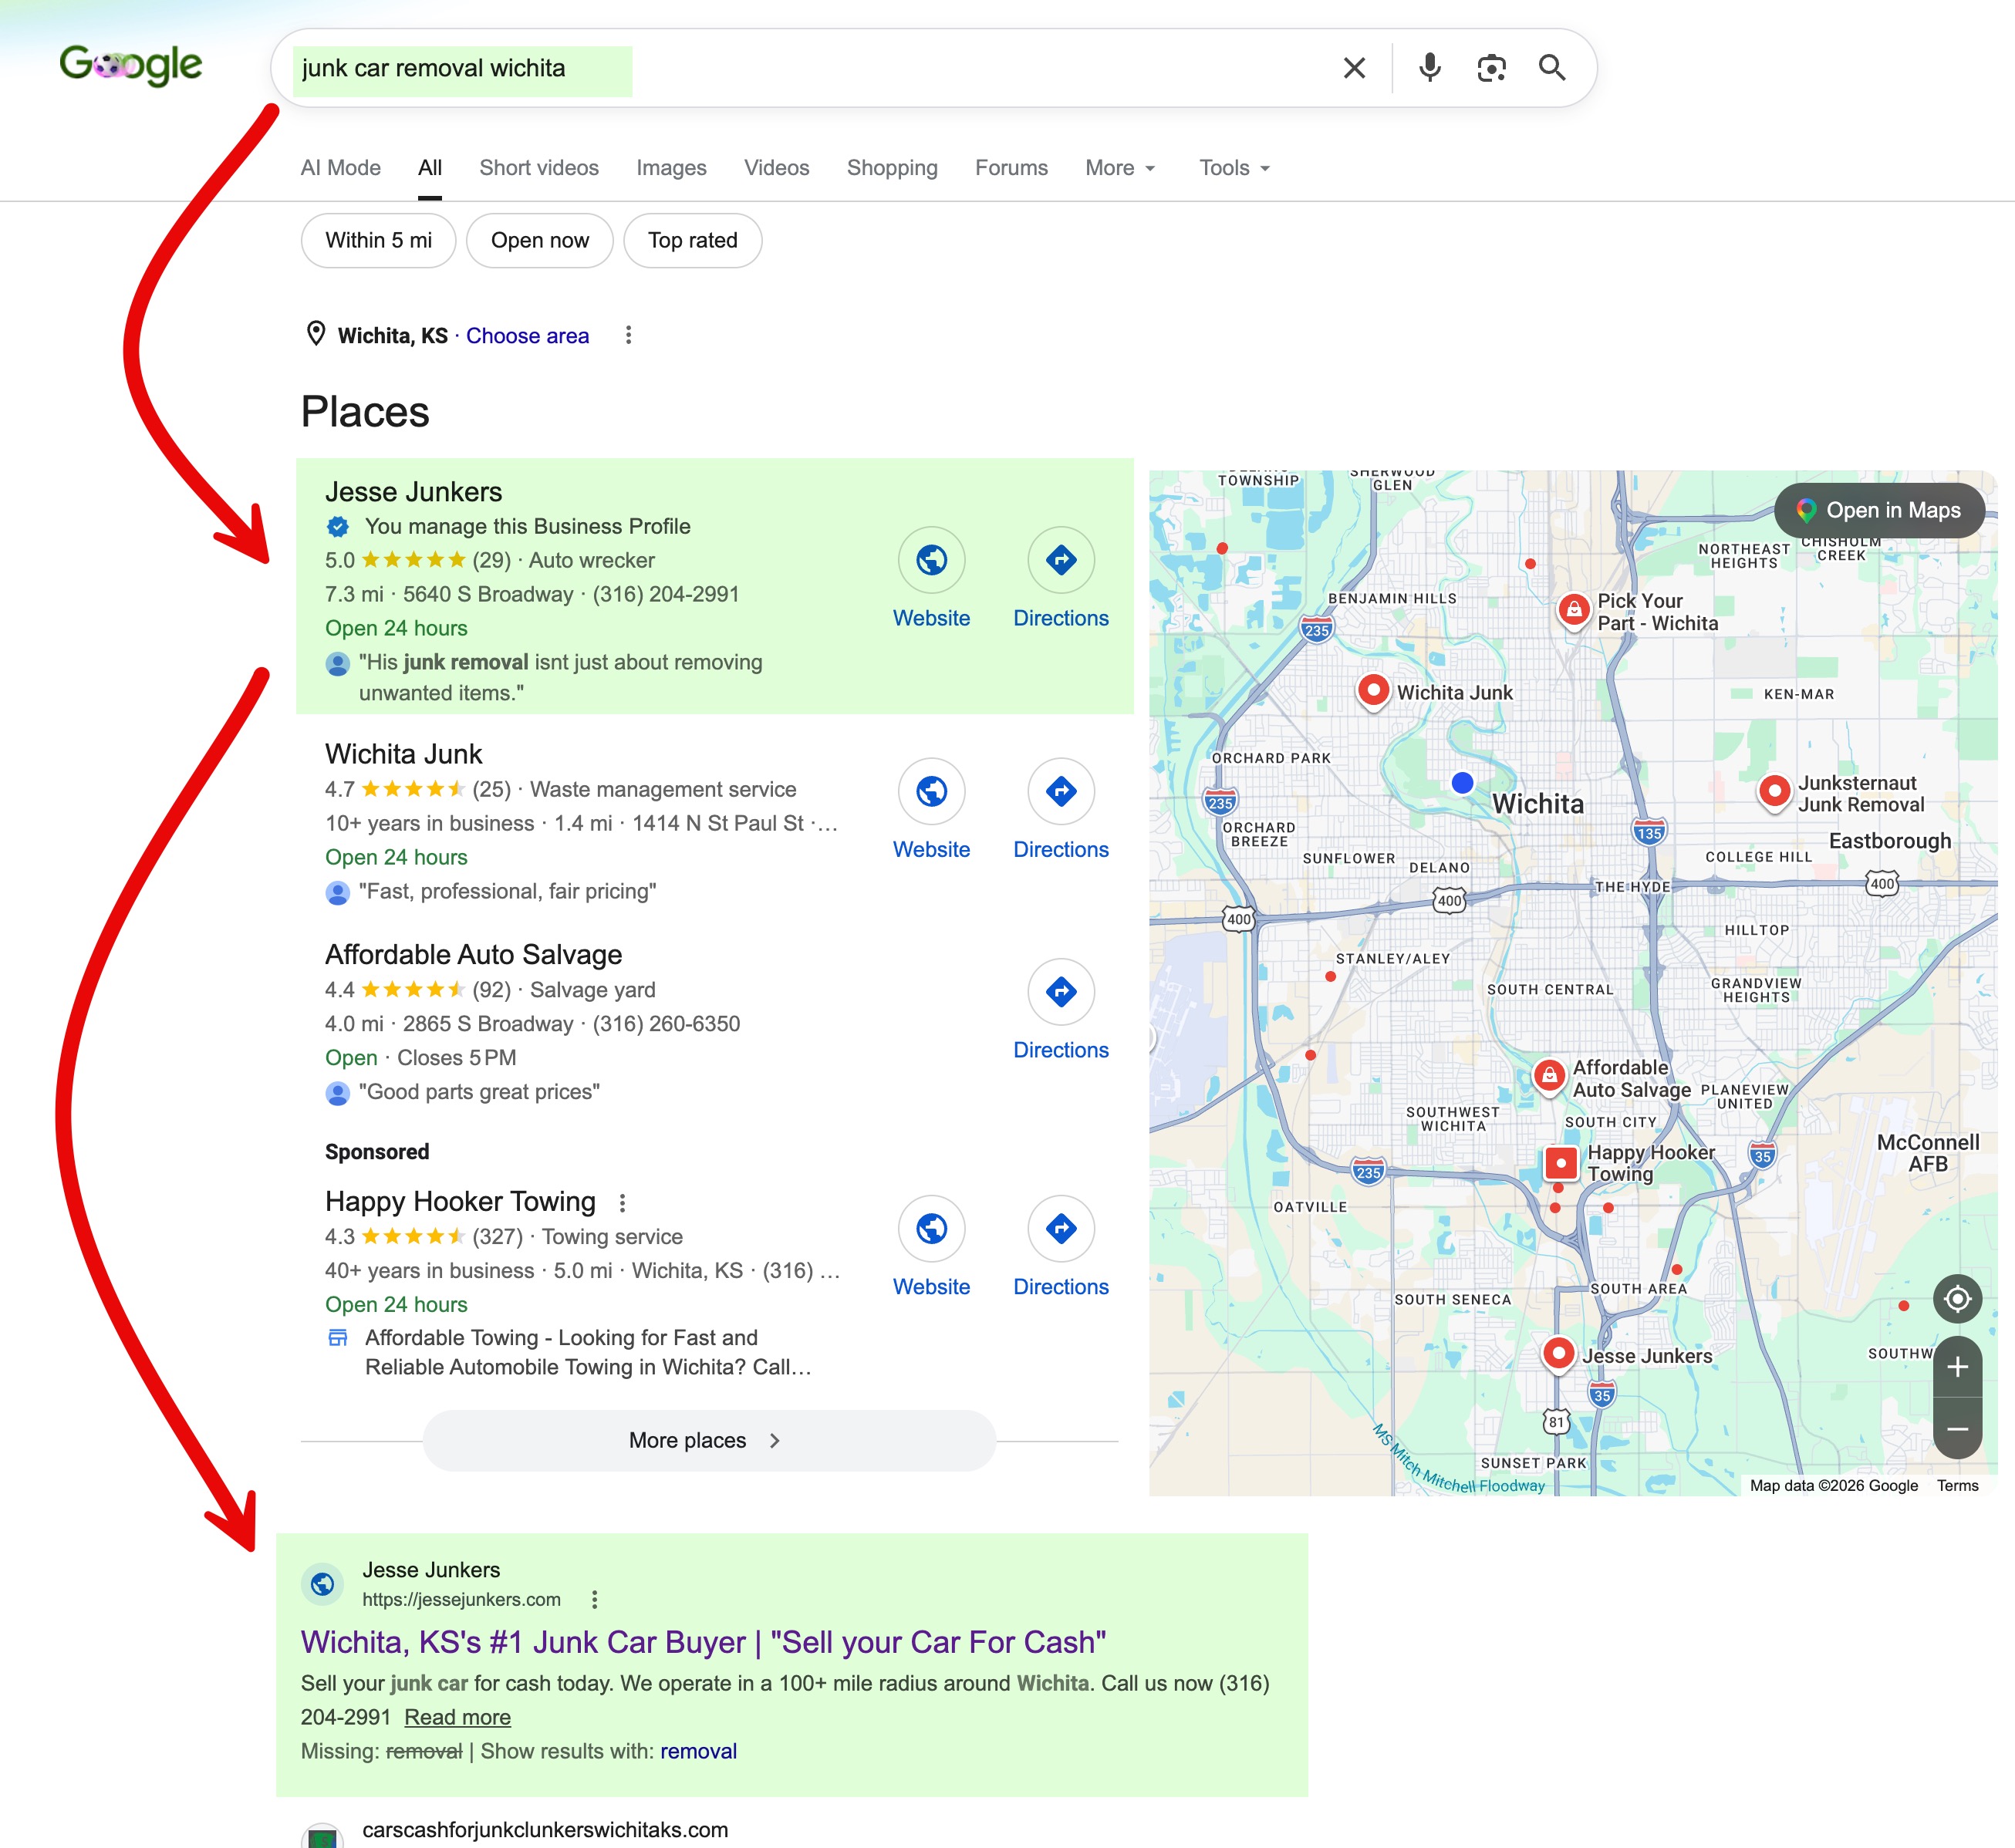Switch to AI Mode tab

[x=340, y=168]
